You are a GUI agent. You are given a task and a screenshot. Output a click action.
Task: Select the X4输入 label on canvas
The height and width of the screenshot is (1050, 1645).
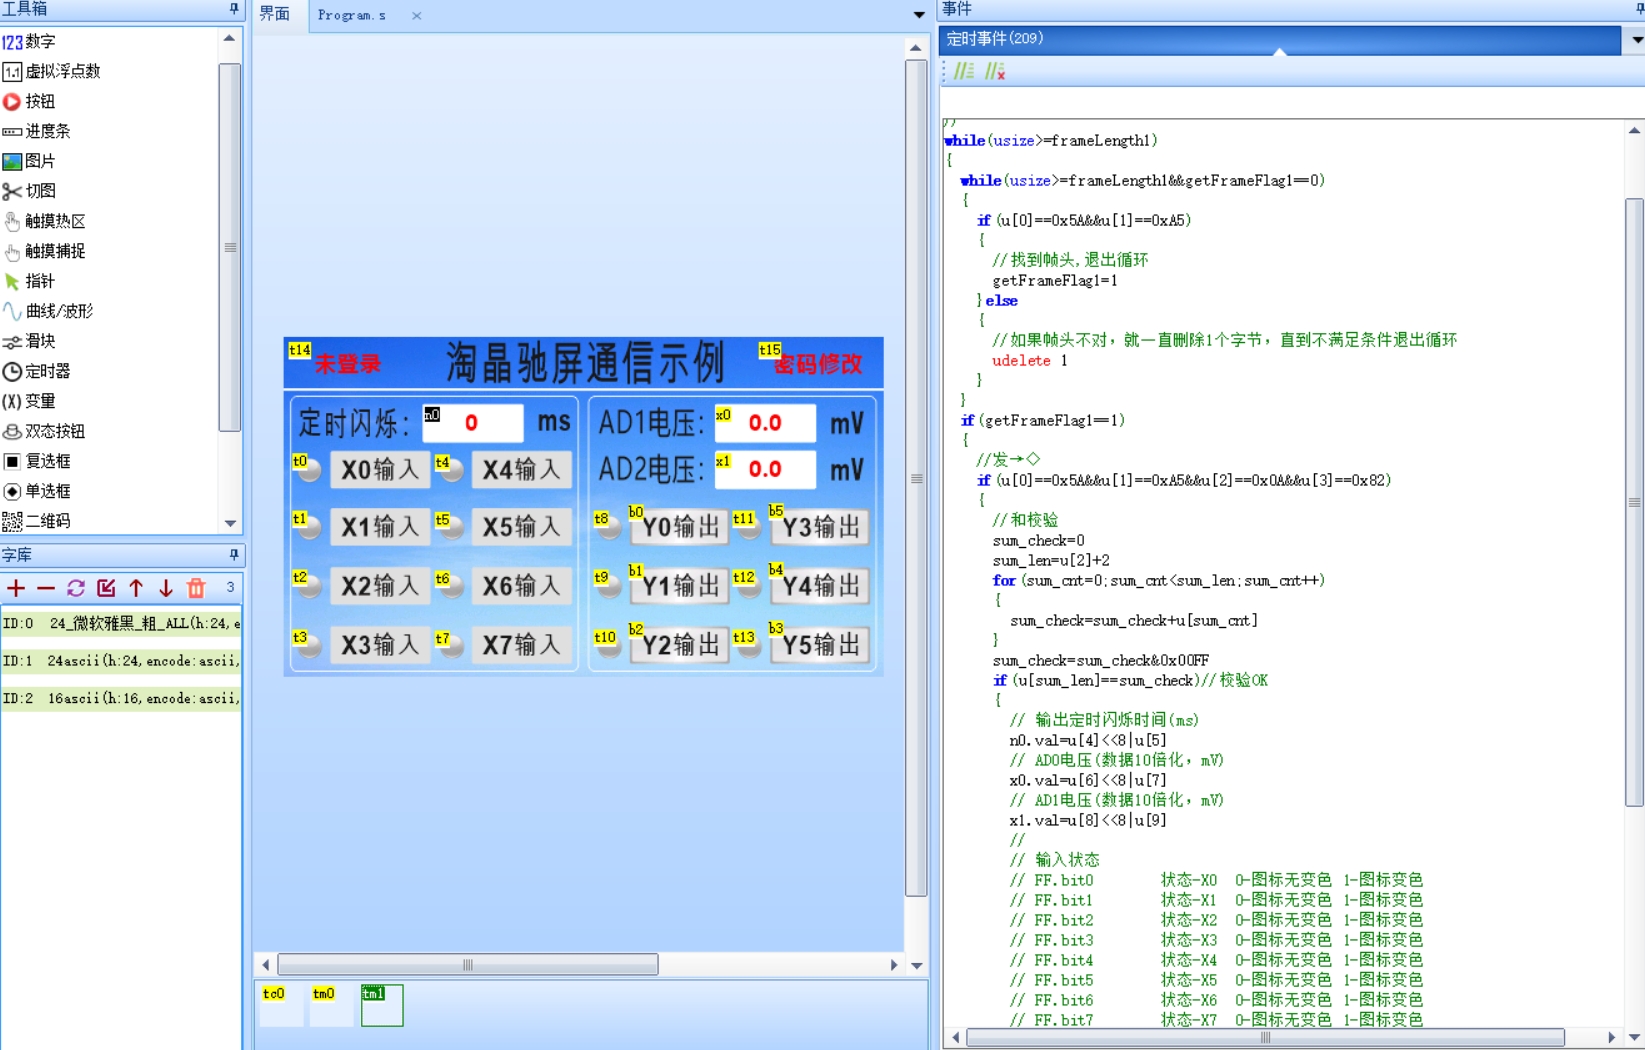click(x=522, y=470)
